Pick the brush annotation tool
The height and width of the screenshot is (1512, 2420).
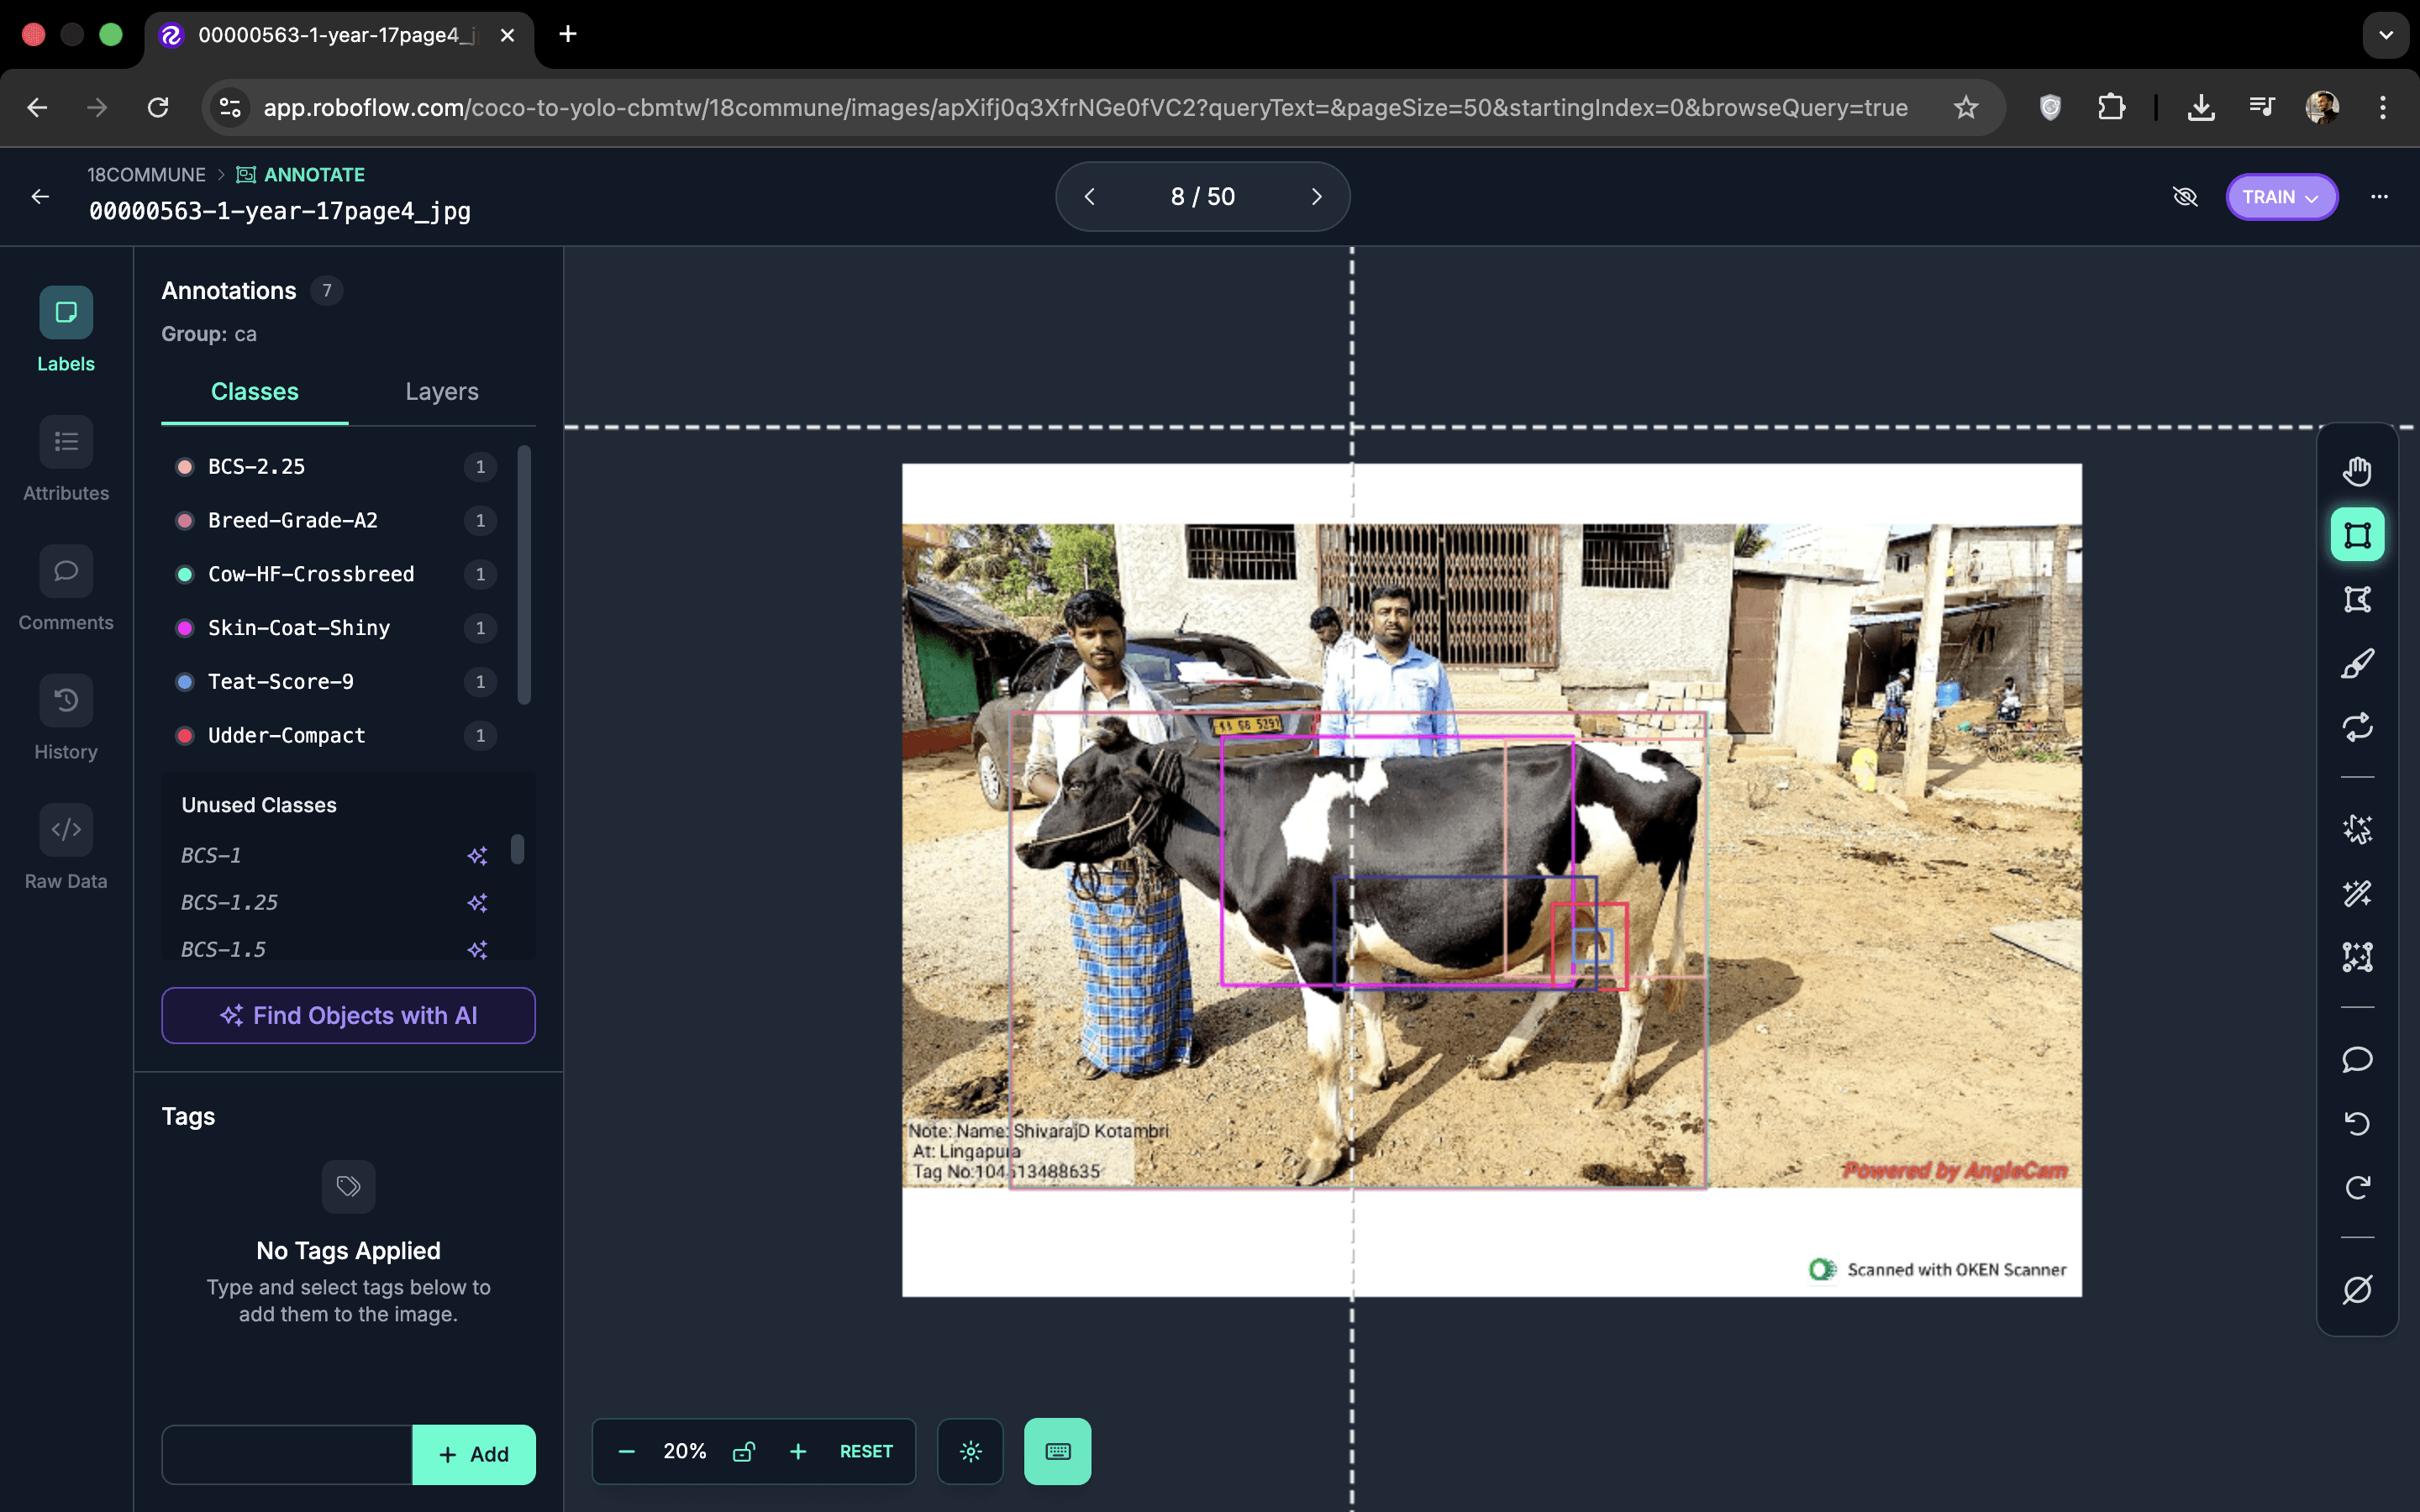point(2357,663)
